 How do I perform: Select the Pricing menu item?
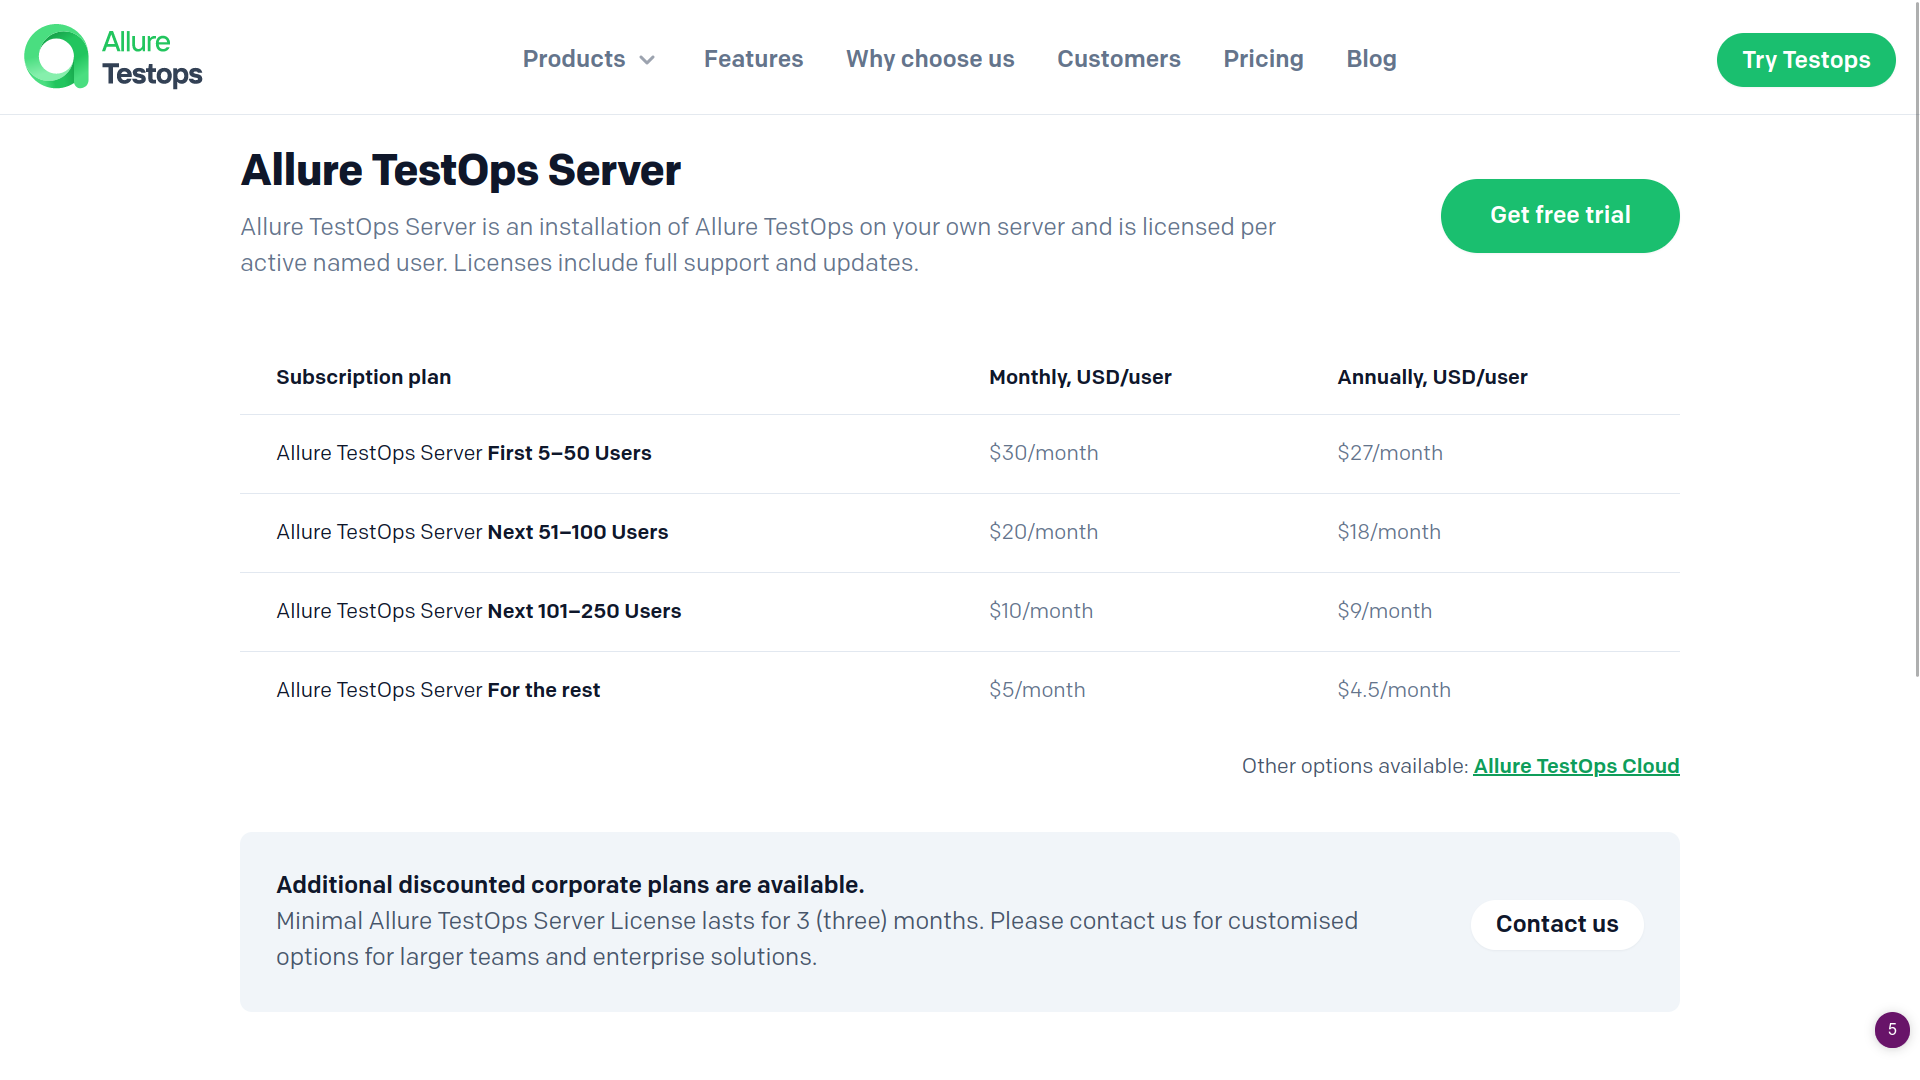1263,59
